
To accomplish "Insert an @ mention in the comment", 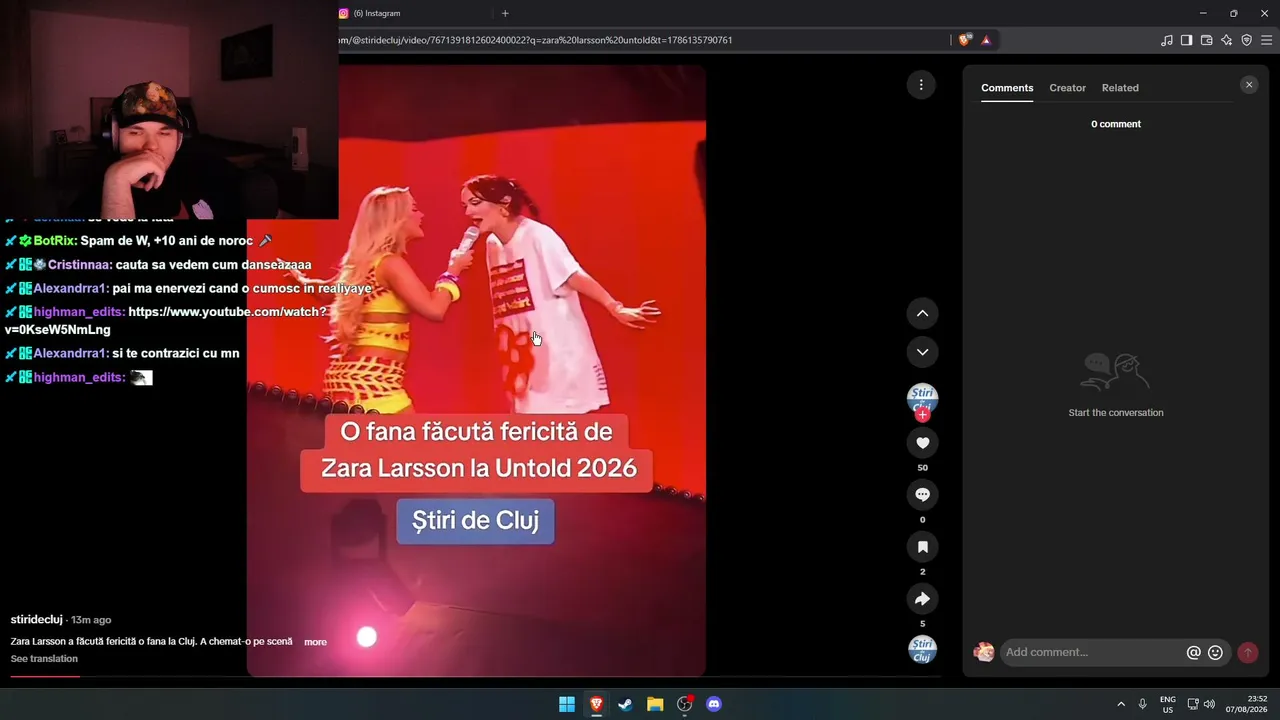I will 1193,652.
